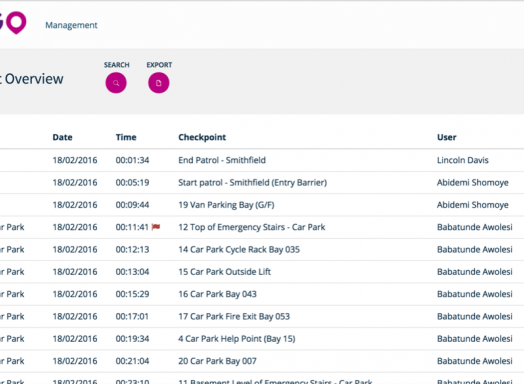Click date 18/02/2016 in the 00:12:13 row
Image resolution: width=524 pixels, height=384 pixels.
click(75, 250)
